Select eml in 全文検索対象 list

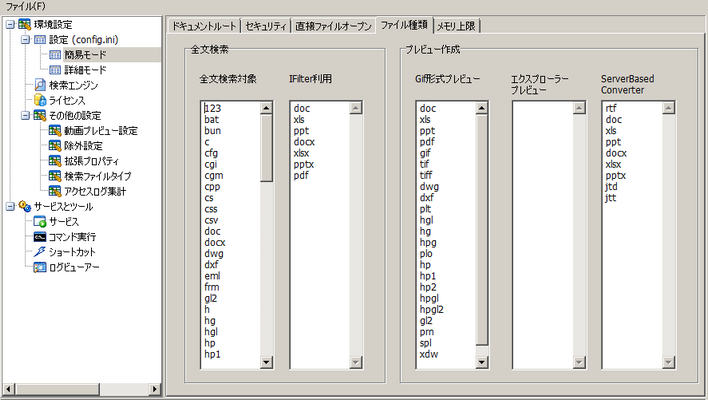pos(212,276)
